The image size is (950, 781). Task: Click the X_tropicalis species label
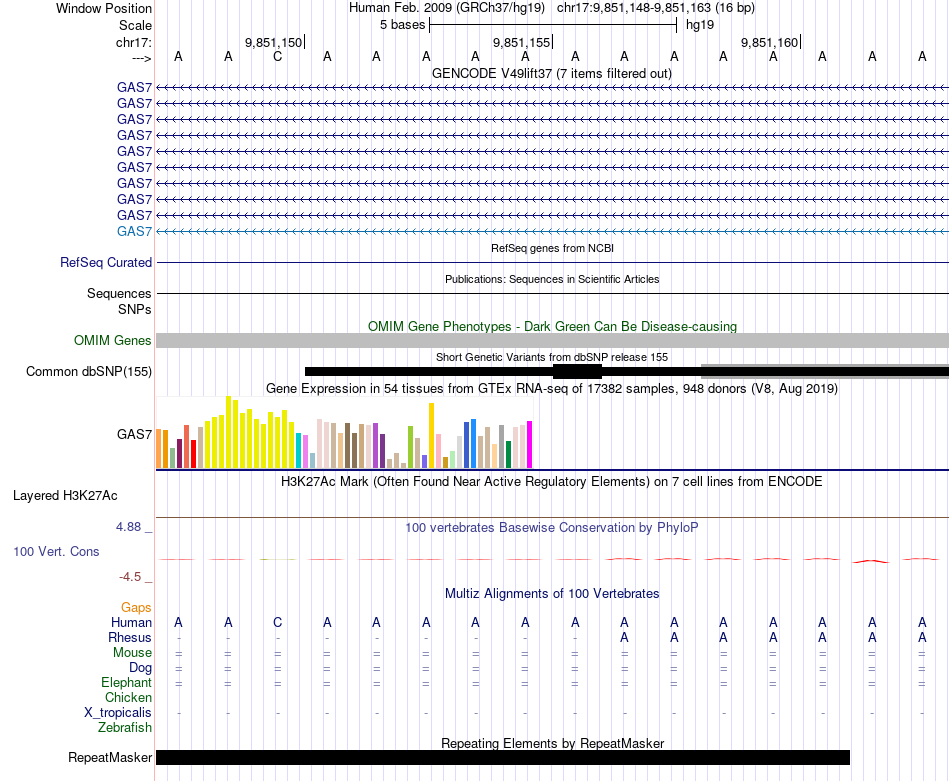coord(118,713)
